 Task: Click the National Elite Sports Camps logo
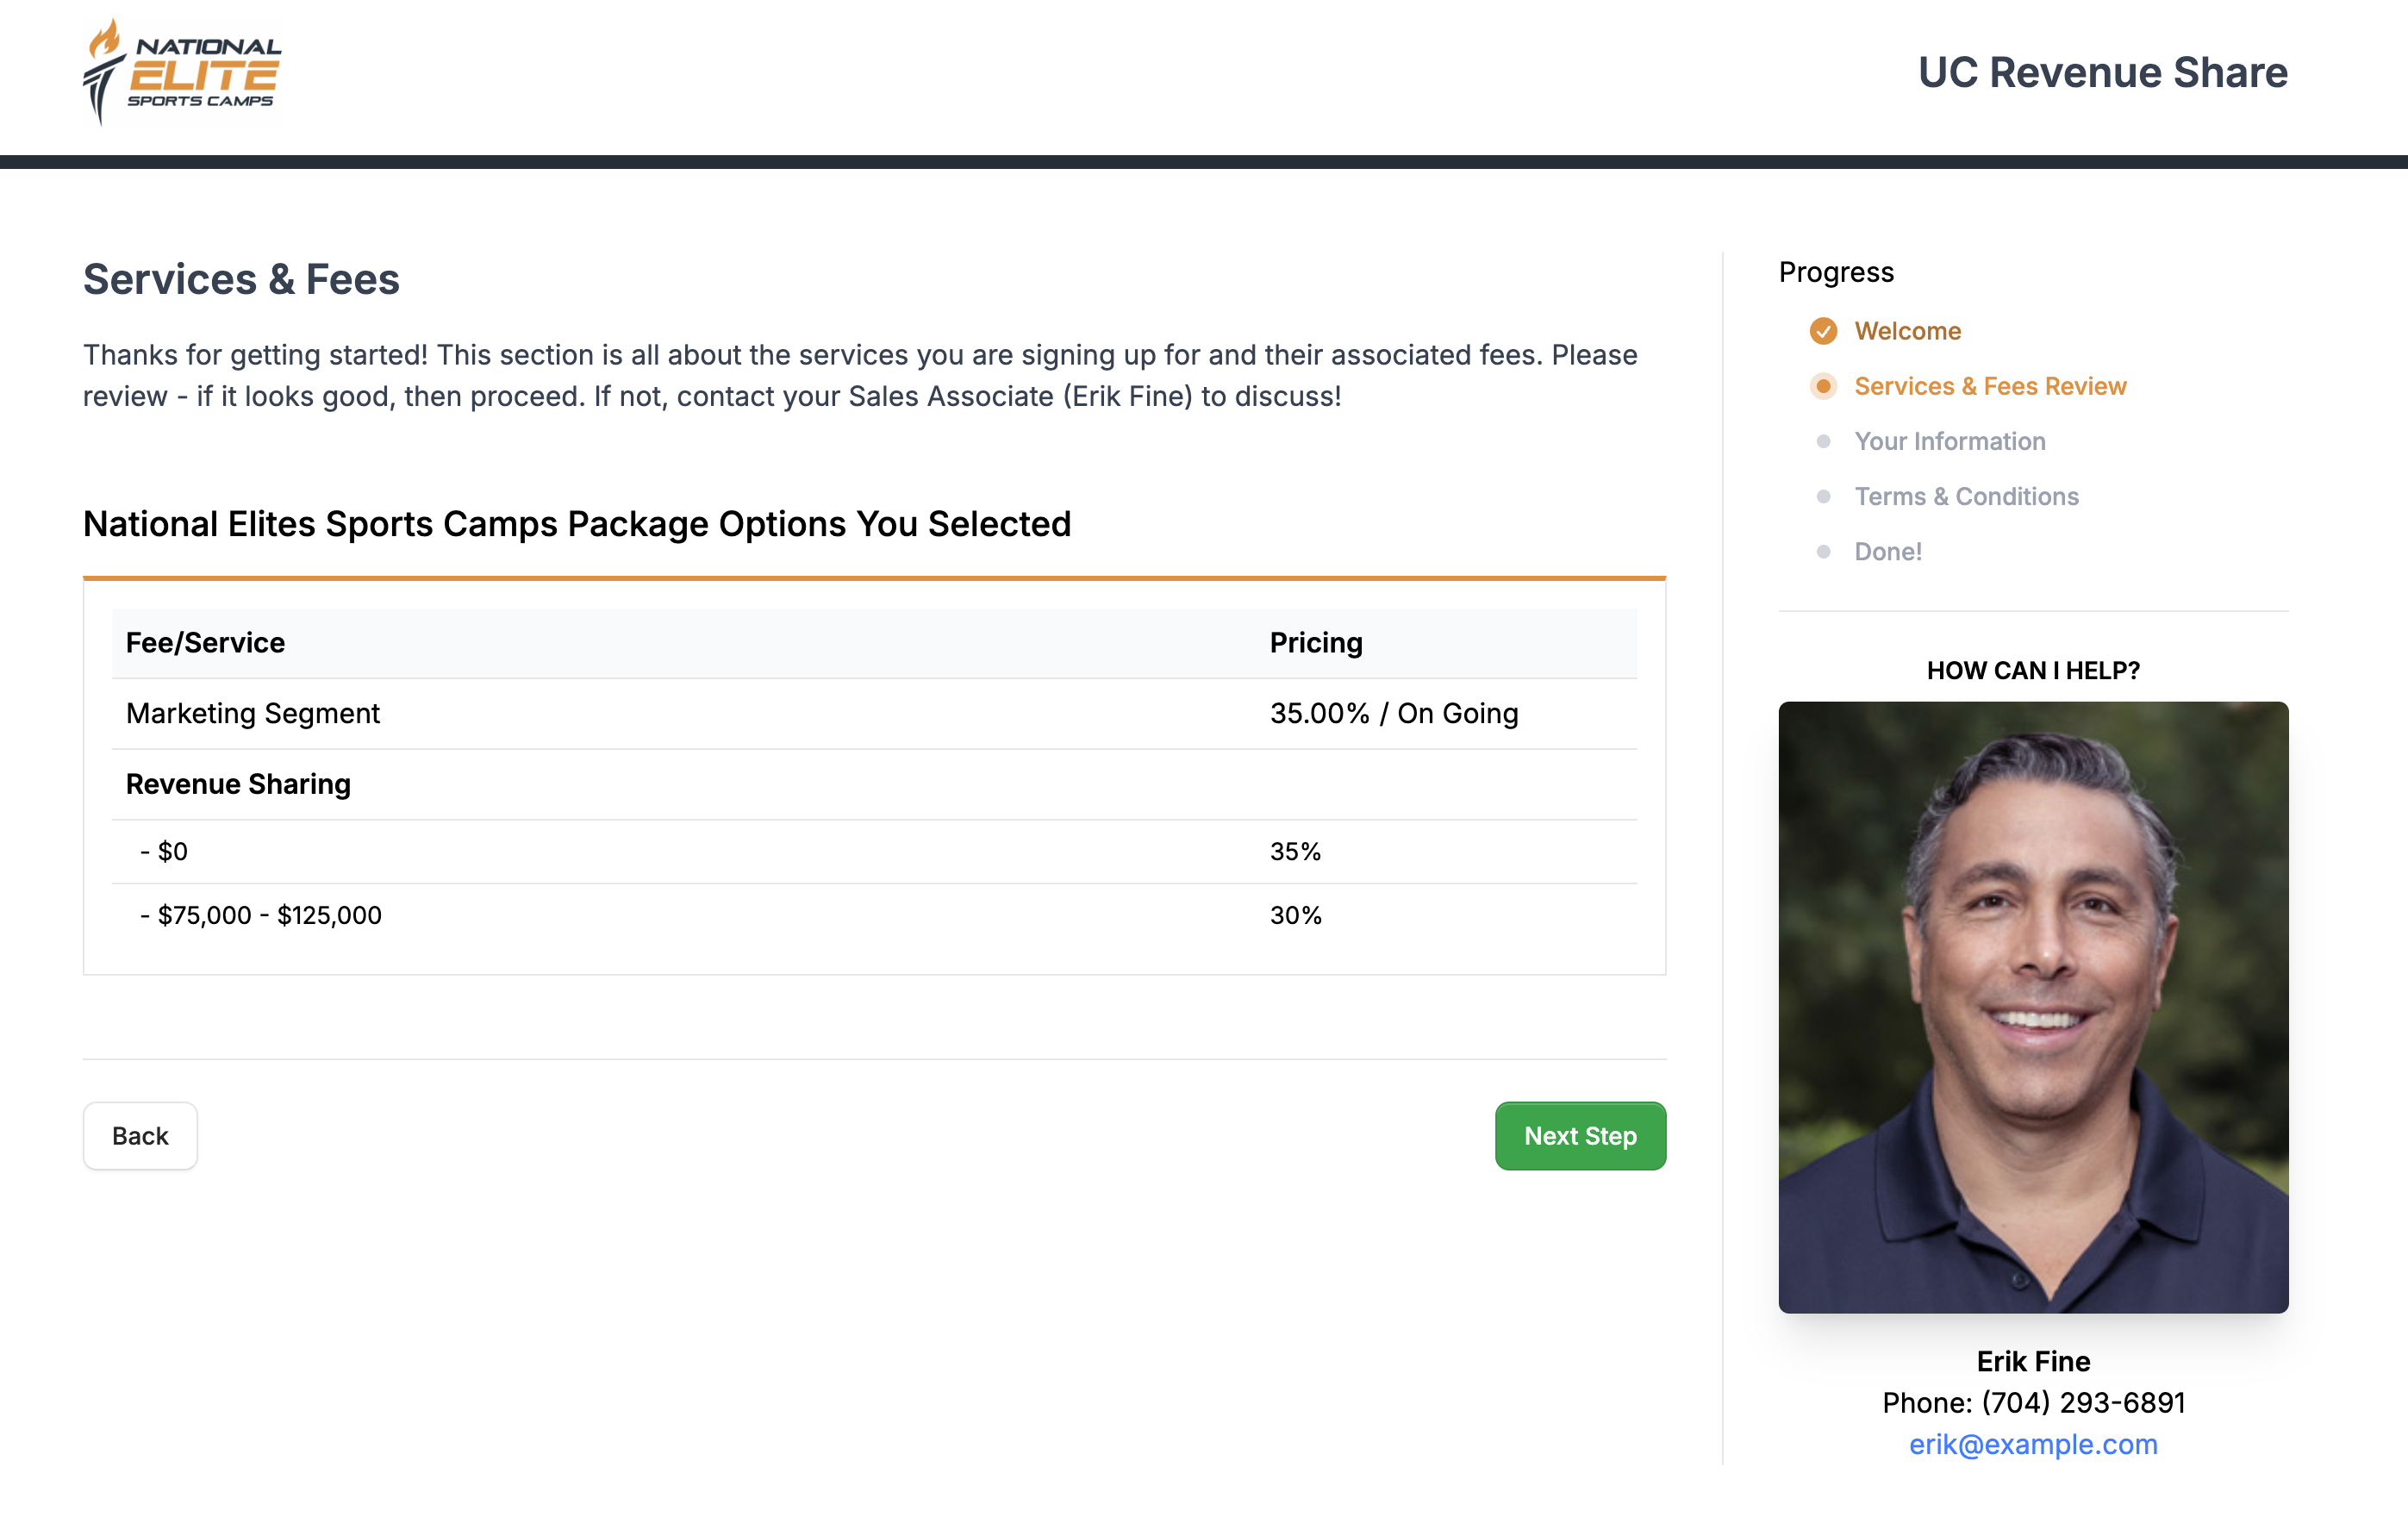[x=182, y=72]
